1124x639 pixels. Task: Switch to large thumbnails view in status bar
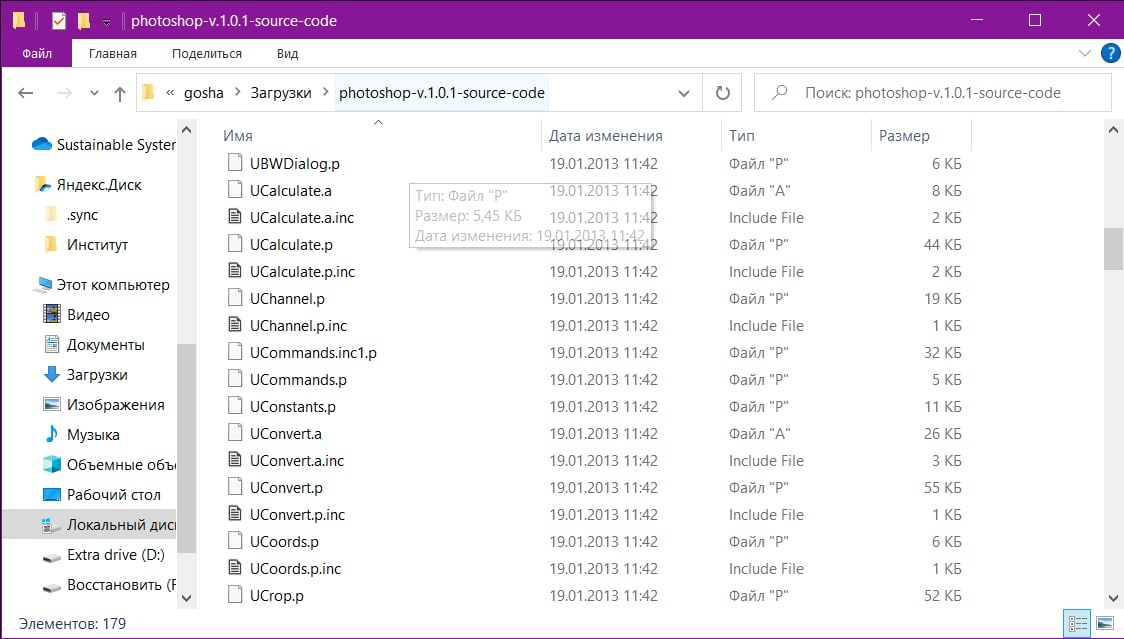point(1104,623)
